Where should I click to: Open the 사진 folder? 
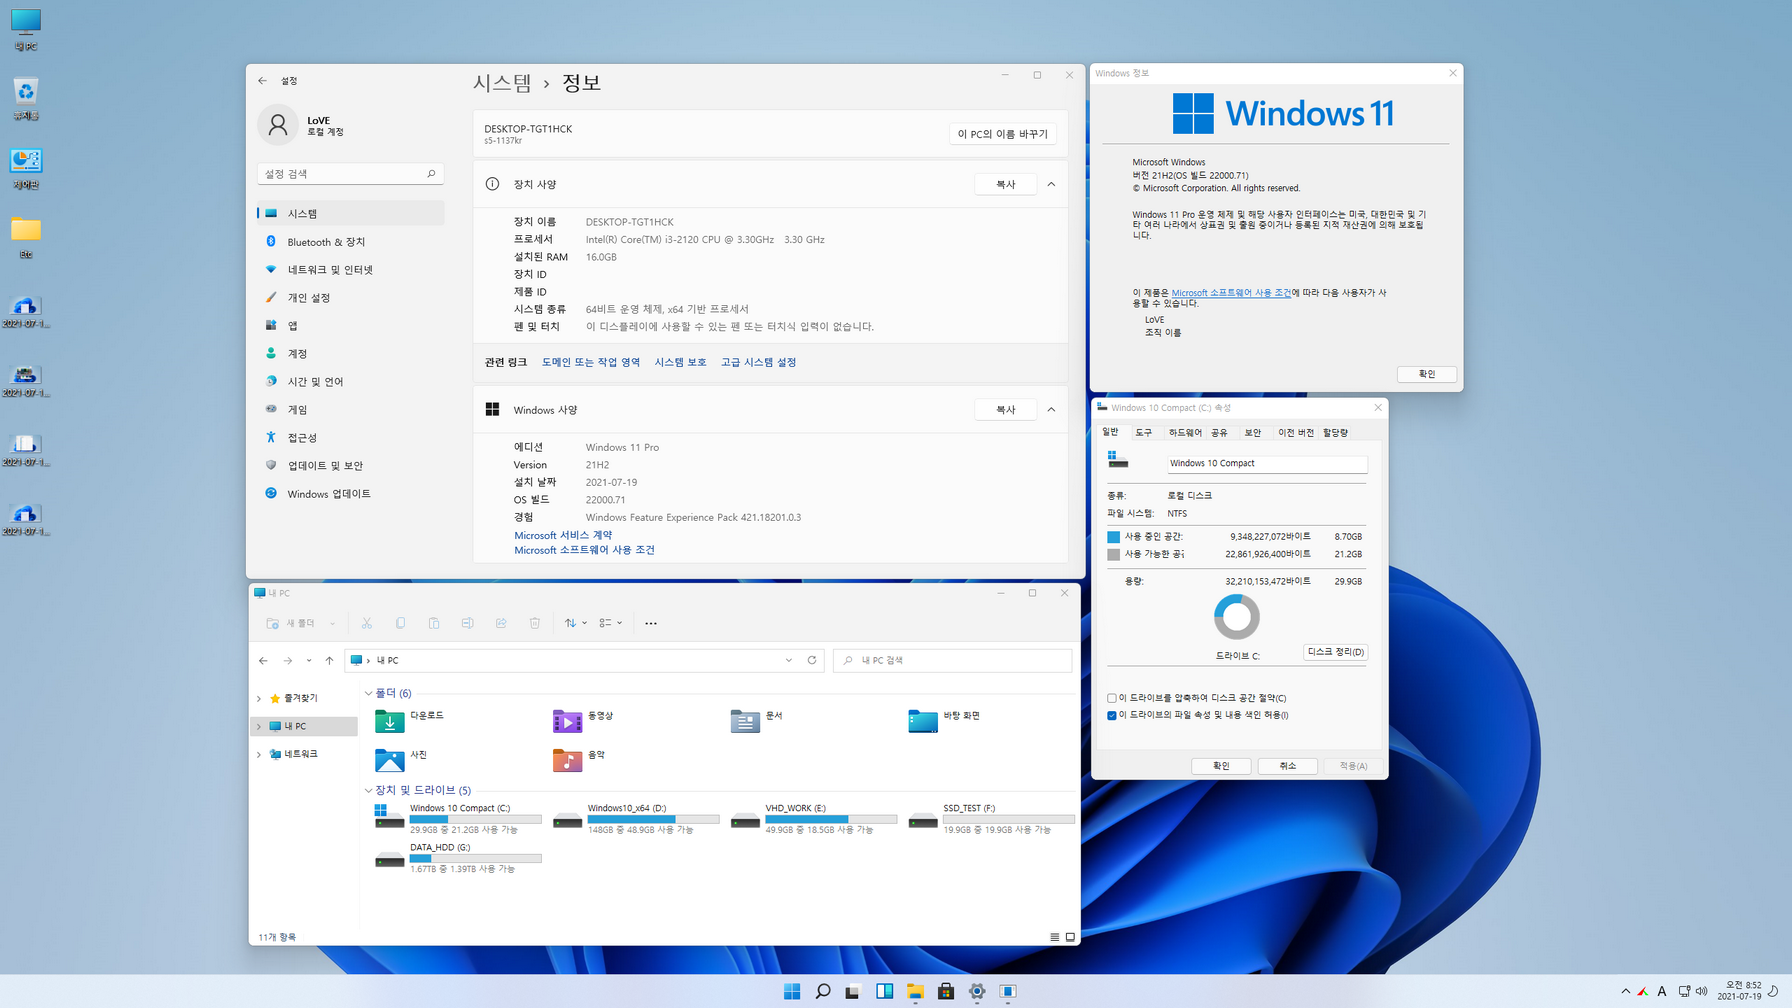[x=401, y=759]
